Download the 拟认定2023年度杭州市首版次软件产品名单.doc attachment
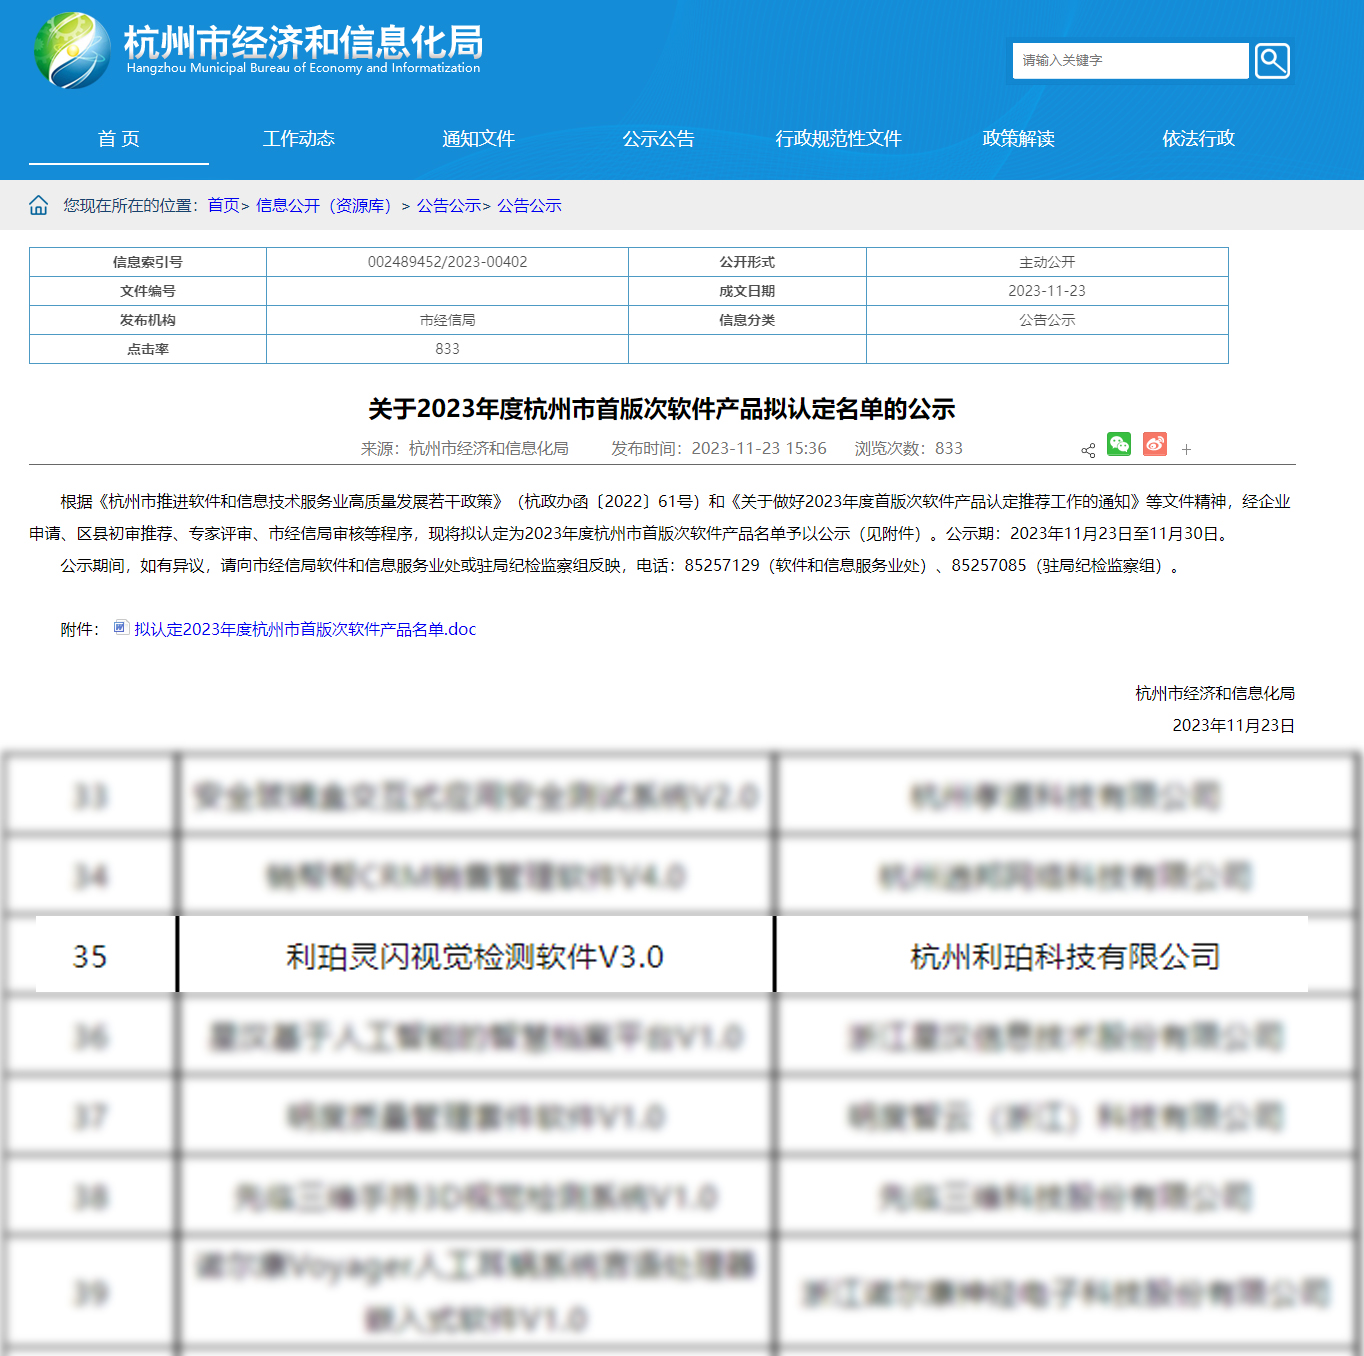 click(305, 630)
